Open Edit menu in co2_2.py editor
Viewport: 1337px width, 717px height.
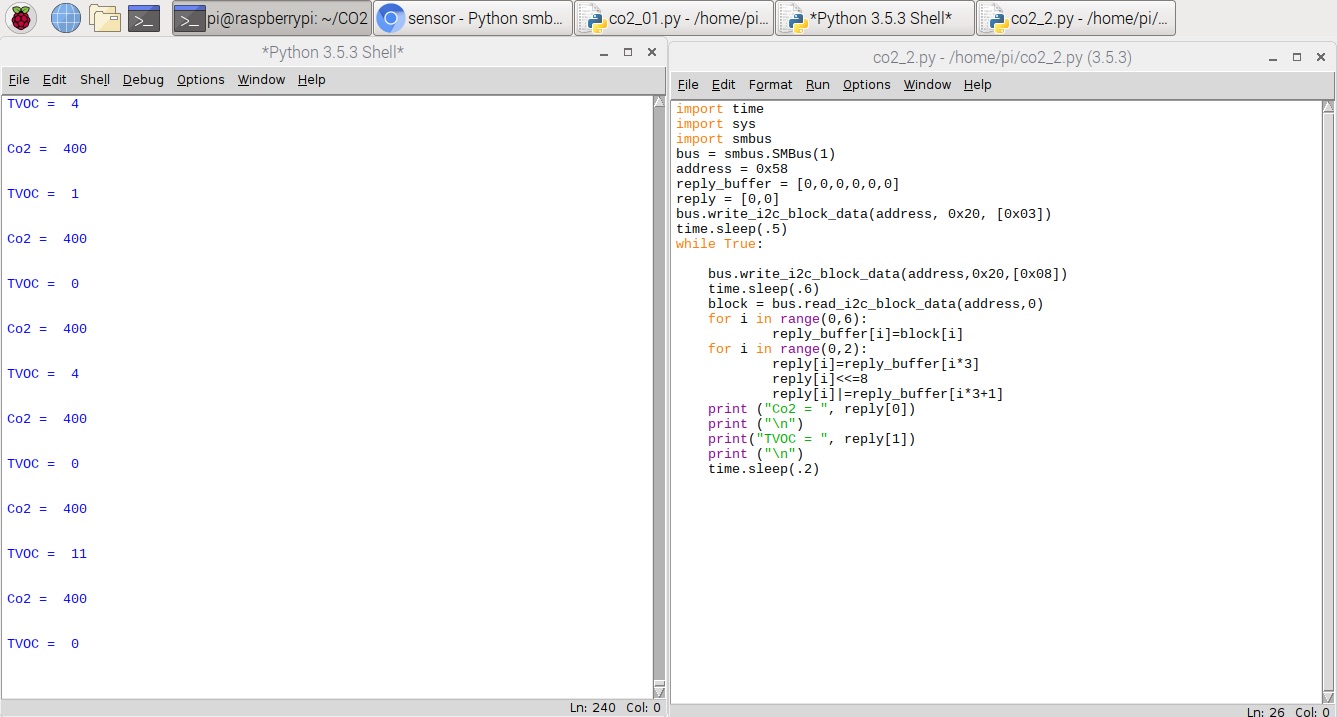(x=723, y=85)
